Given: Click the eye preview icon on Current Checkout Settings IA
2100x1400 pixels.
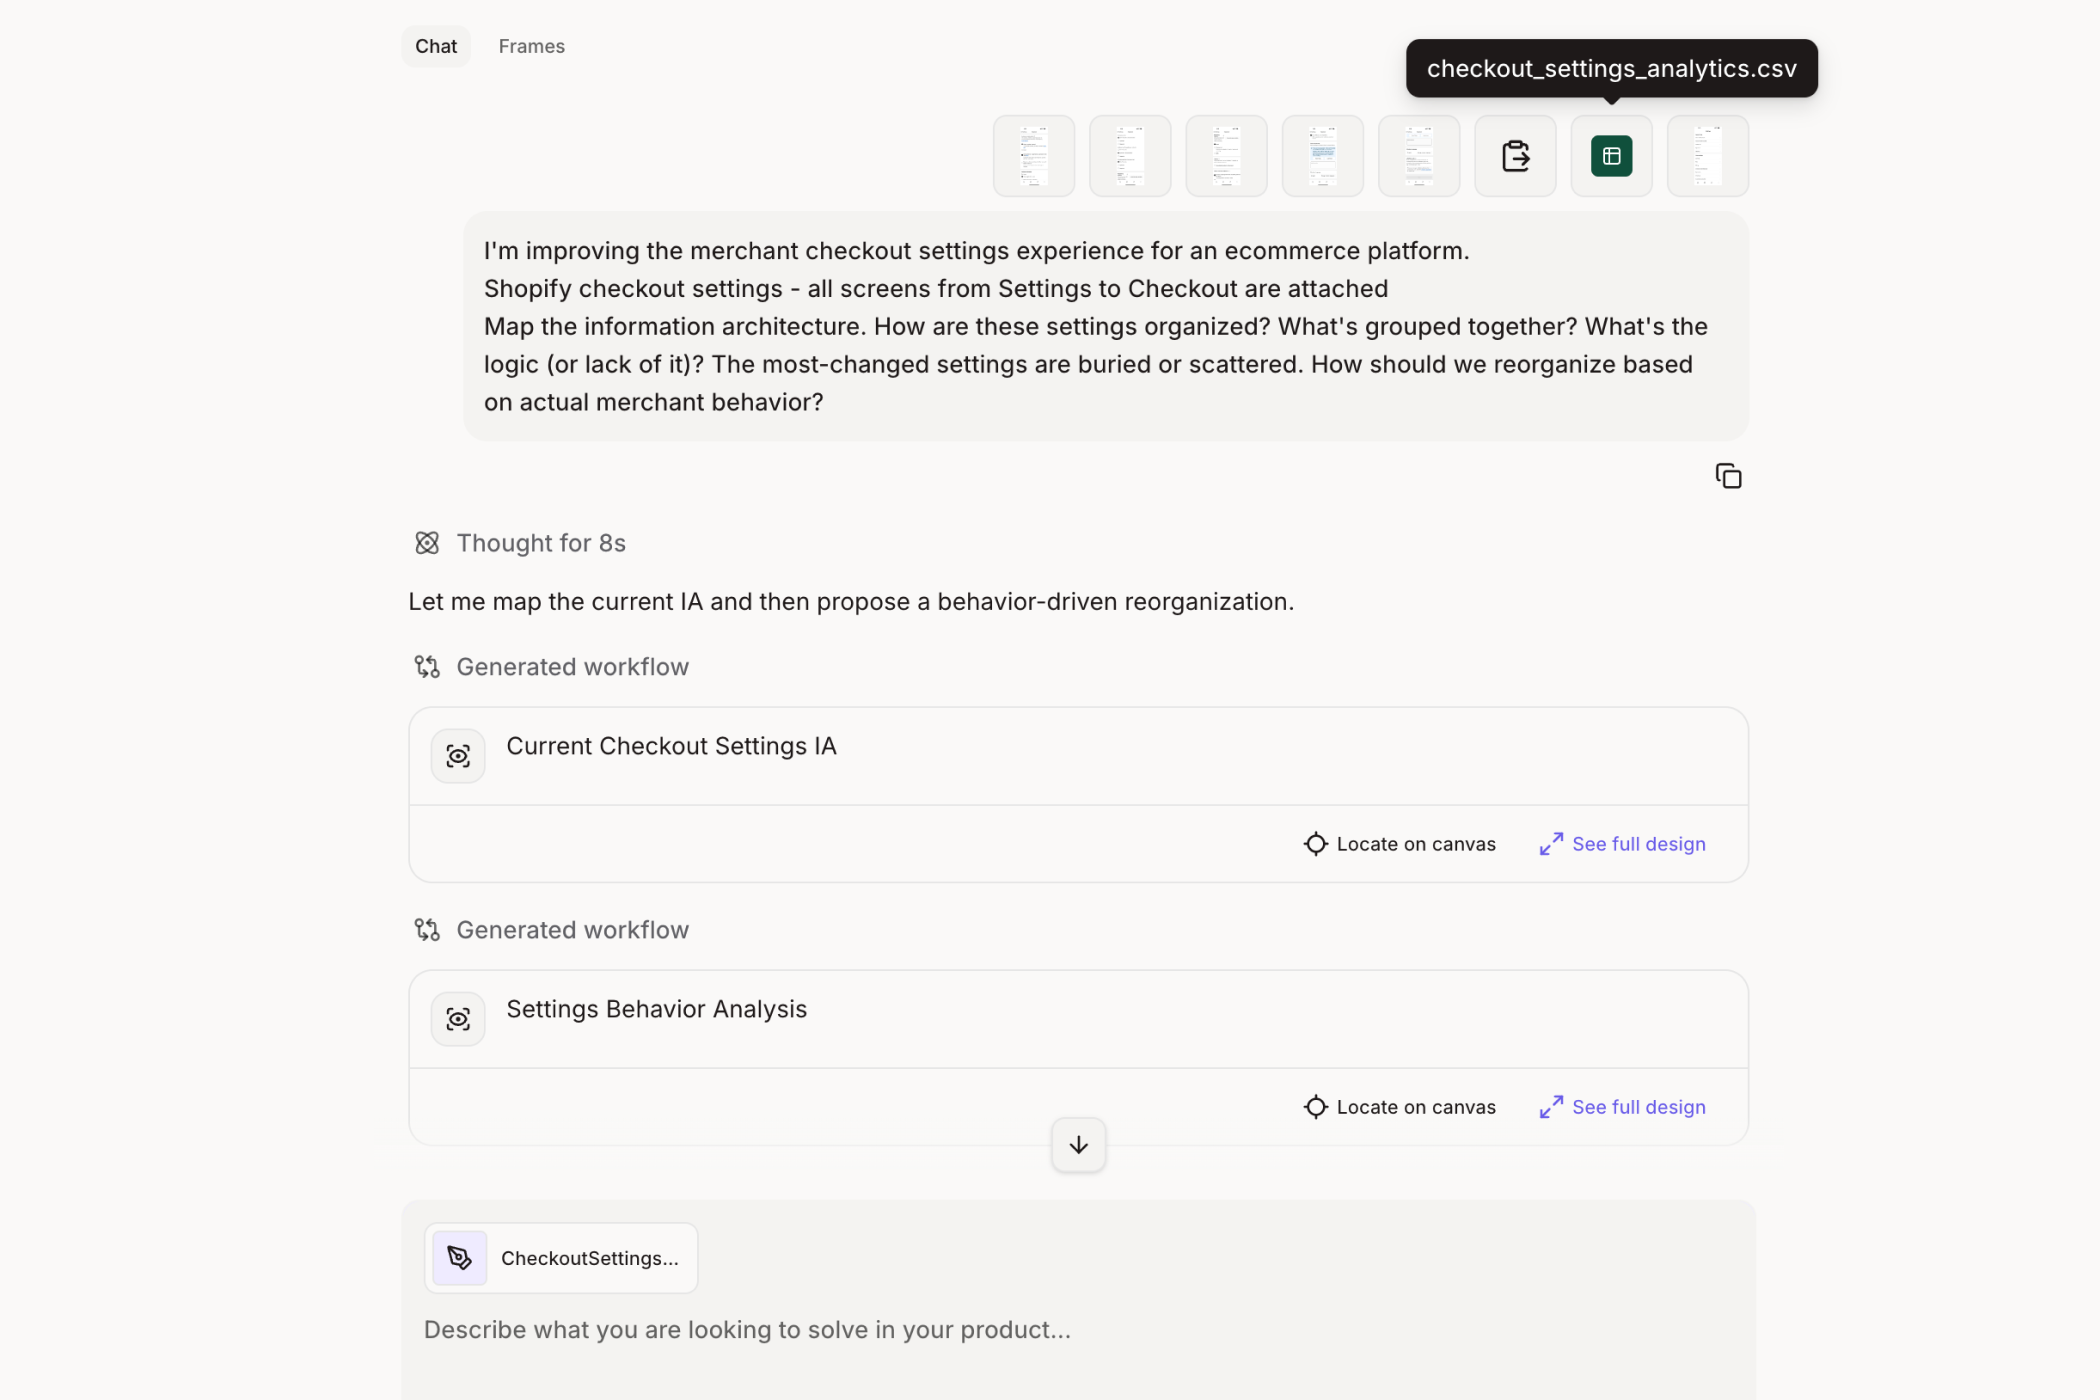Looking at the screenshot, I should coord(457,756).
